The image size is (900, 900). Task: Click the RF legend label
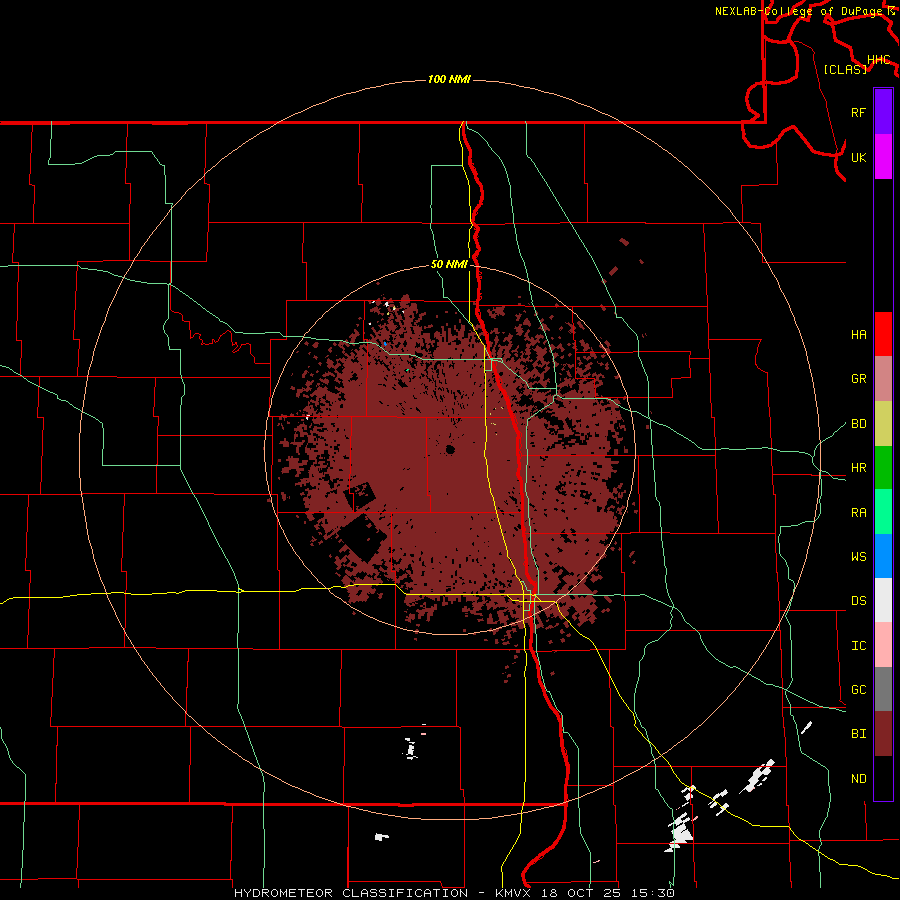point(858,112)
